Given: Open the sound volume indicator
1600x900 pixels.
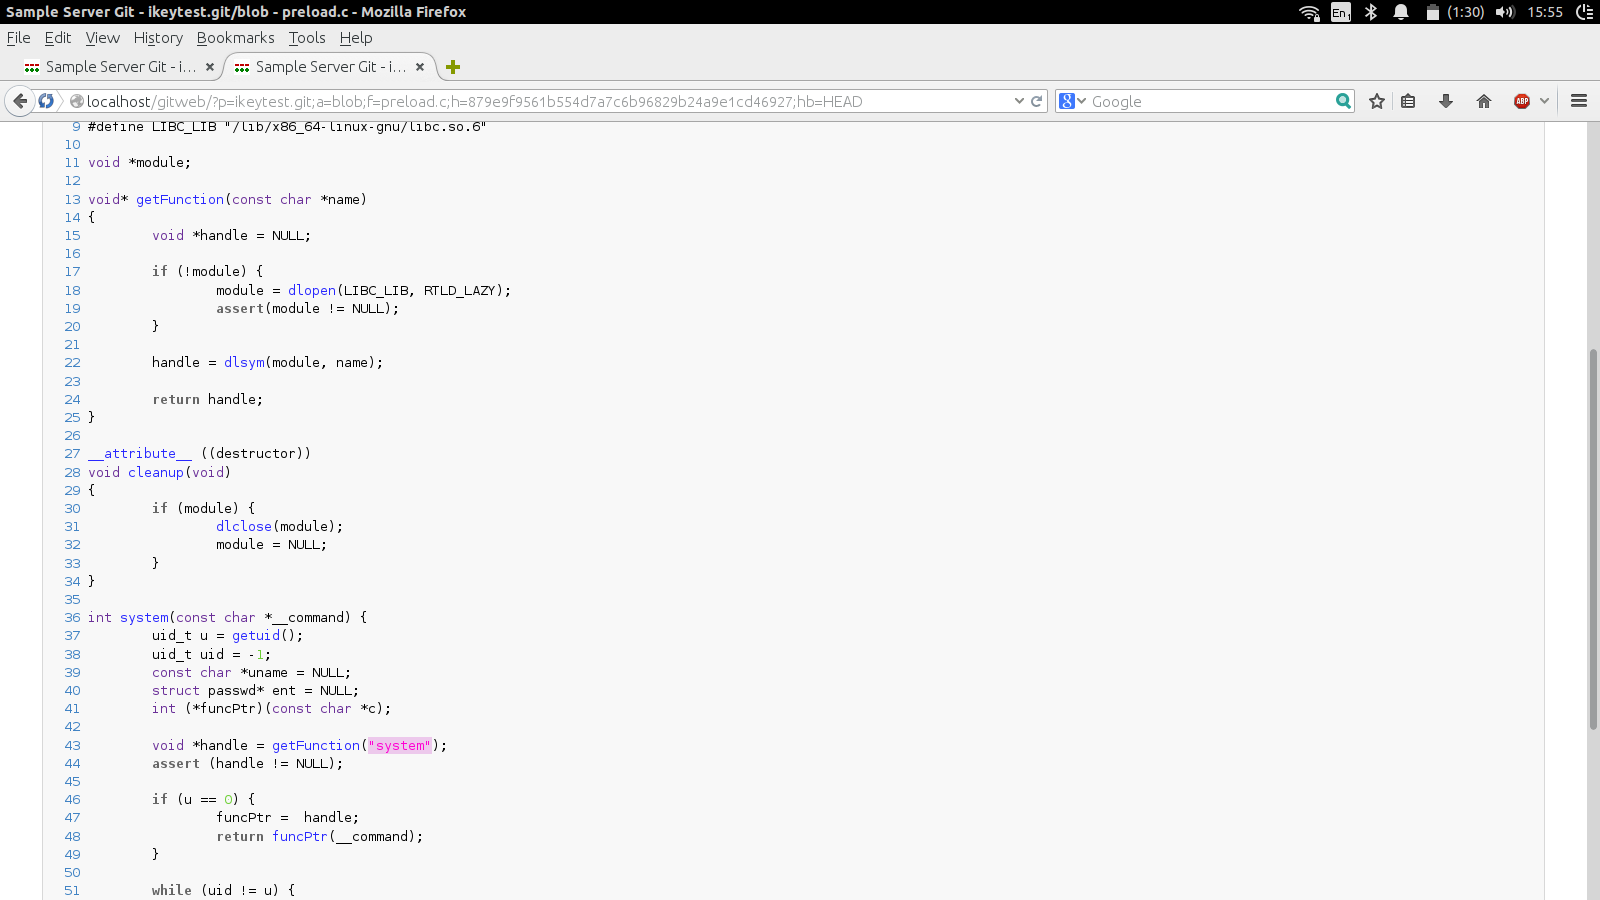Looking at the screenshot, I should coord(1505,12).
